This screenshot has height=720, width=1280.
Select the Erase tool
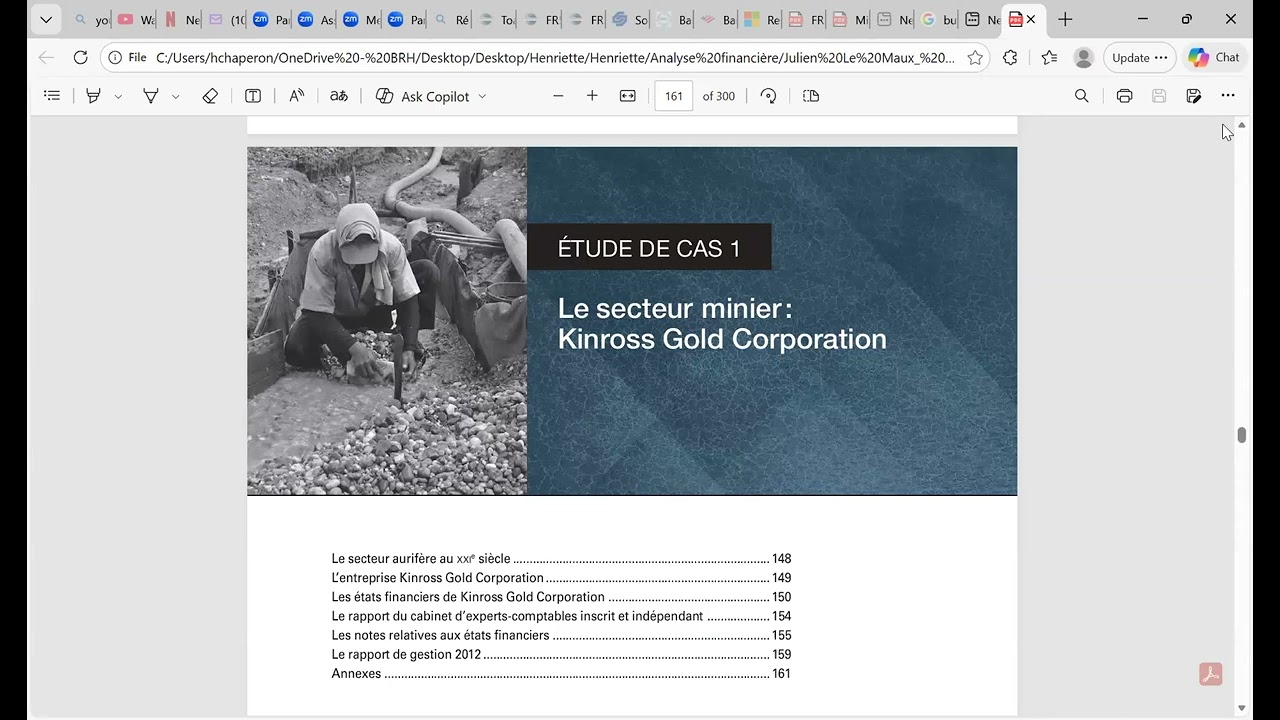click(x=210, y=96)
